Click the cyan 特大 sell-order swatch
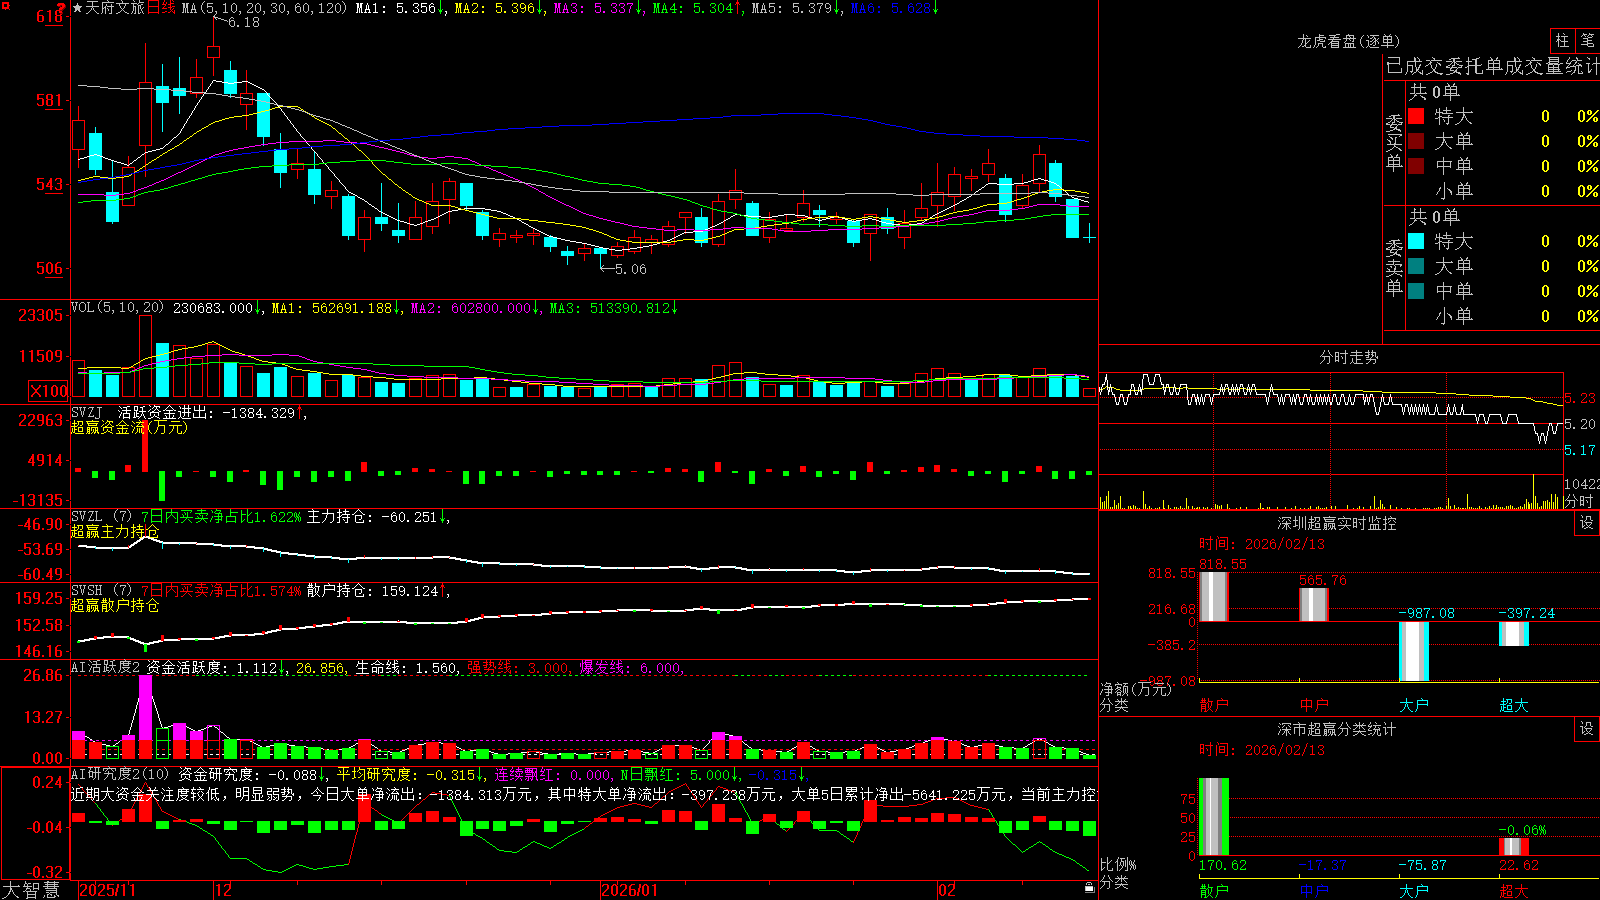This screenshot has height=900, width=1600. [x=1416, y=241]
